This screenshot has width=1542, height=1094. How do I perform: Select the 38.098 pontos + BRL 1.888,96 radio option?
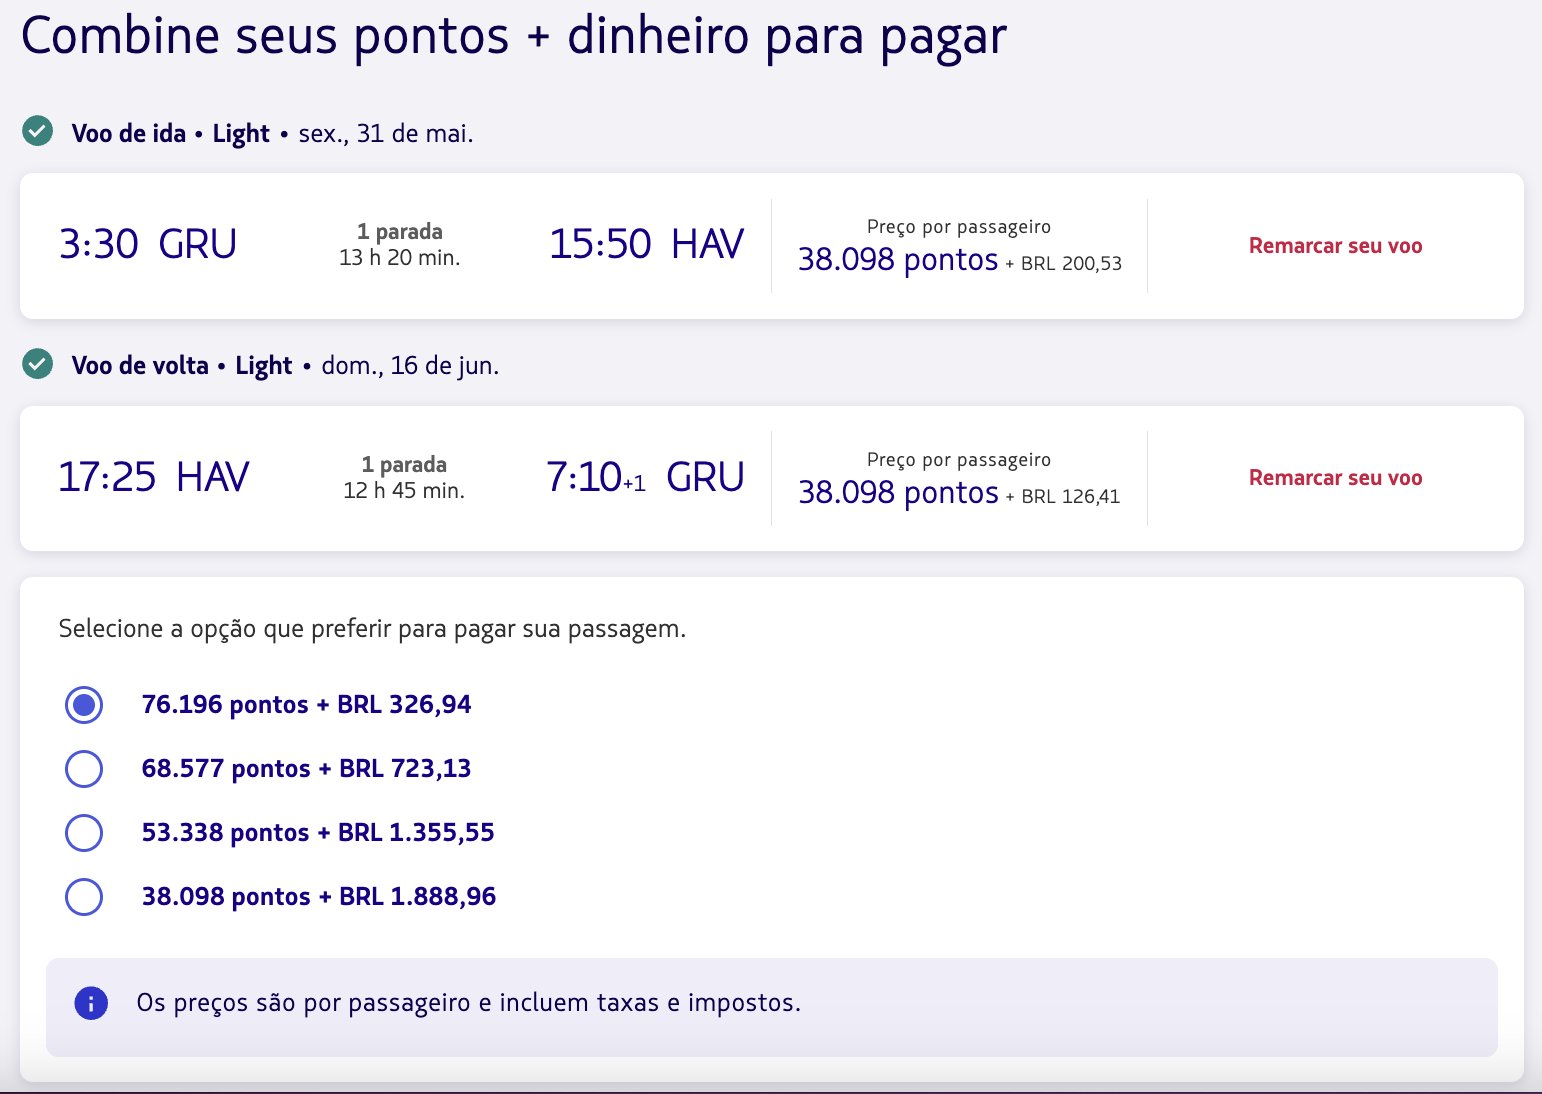click(x=84, y=897)
